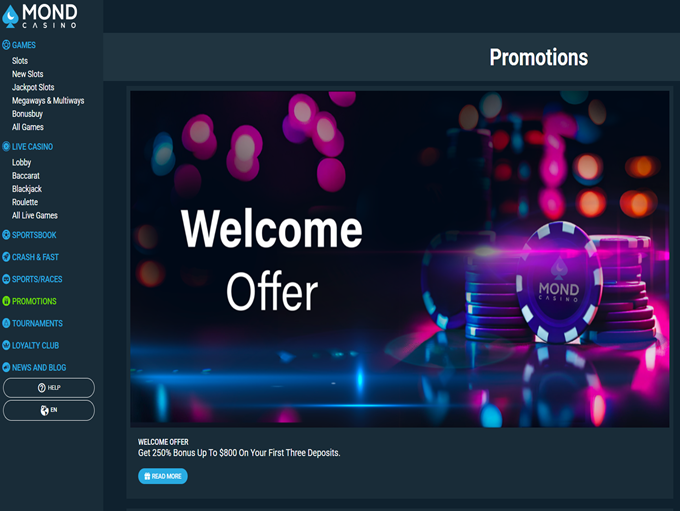680x511 pixels.
Task: Open the Help button
Action: point(49,388)
